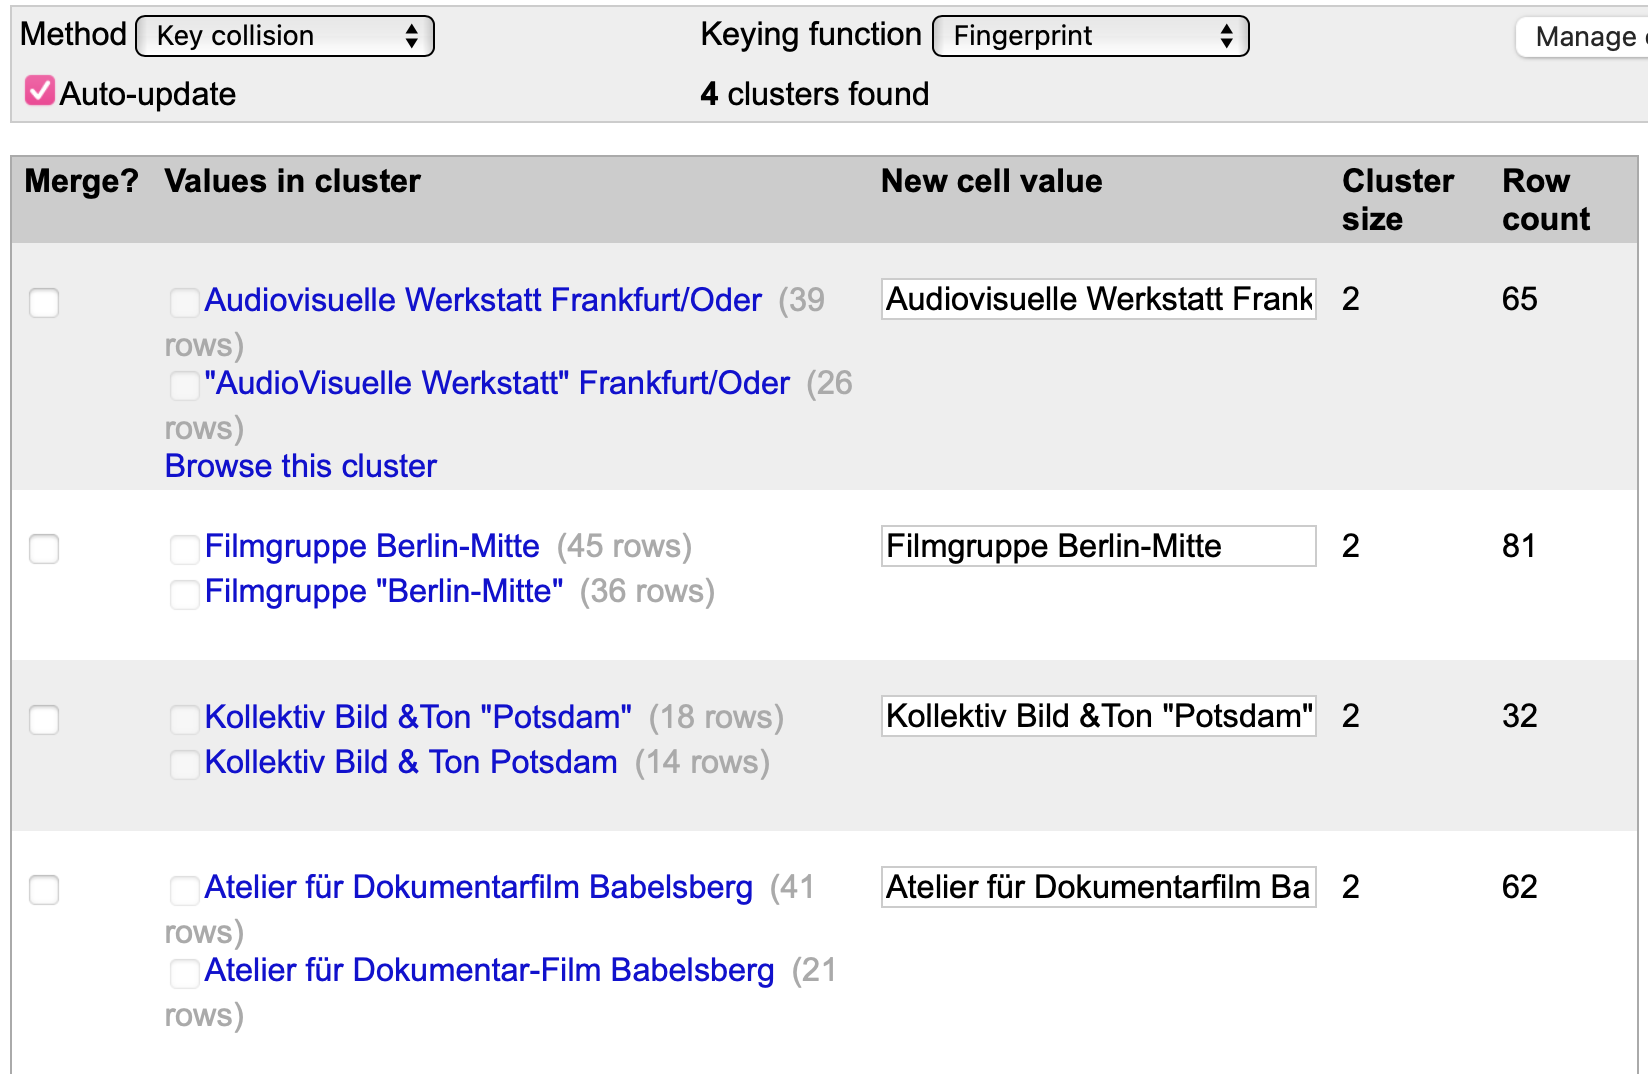This screenshot has height=1074, width=1648.
Task: Click the Row count column header
Action: click(x=1545, y=200)
